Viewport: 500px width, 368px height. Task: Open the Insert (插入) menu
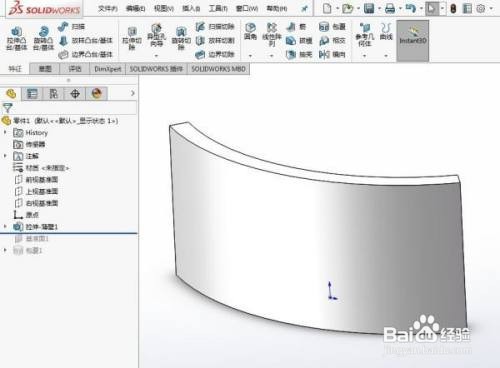[191, 9]
